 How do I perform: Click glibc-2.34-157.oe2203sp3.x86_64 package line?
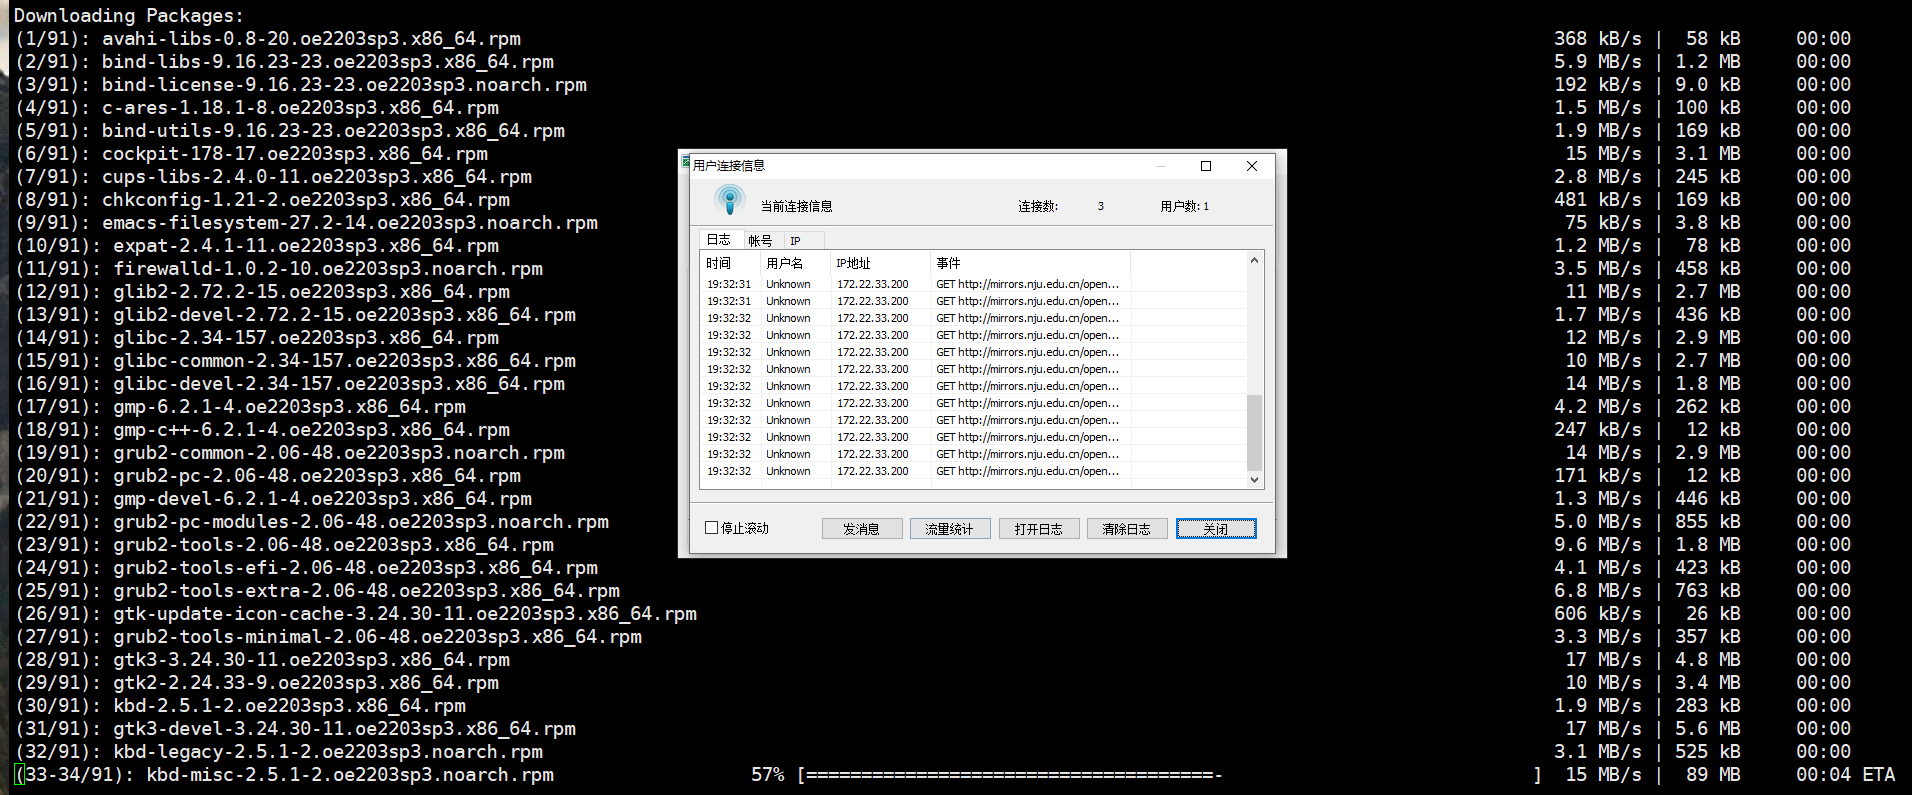pos(256,337)
